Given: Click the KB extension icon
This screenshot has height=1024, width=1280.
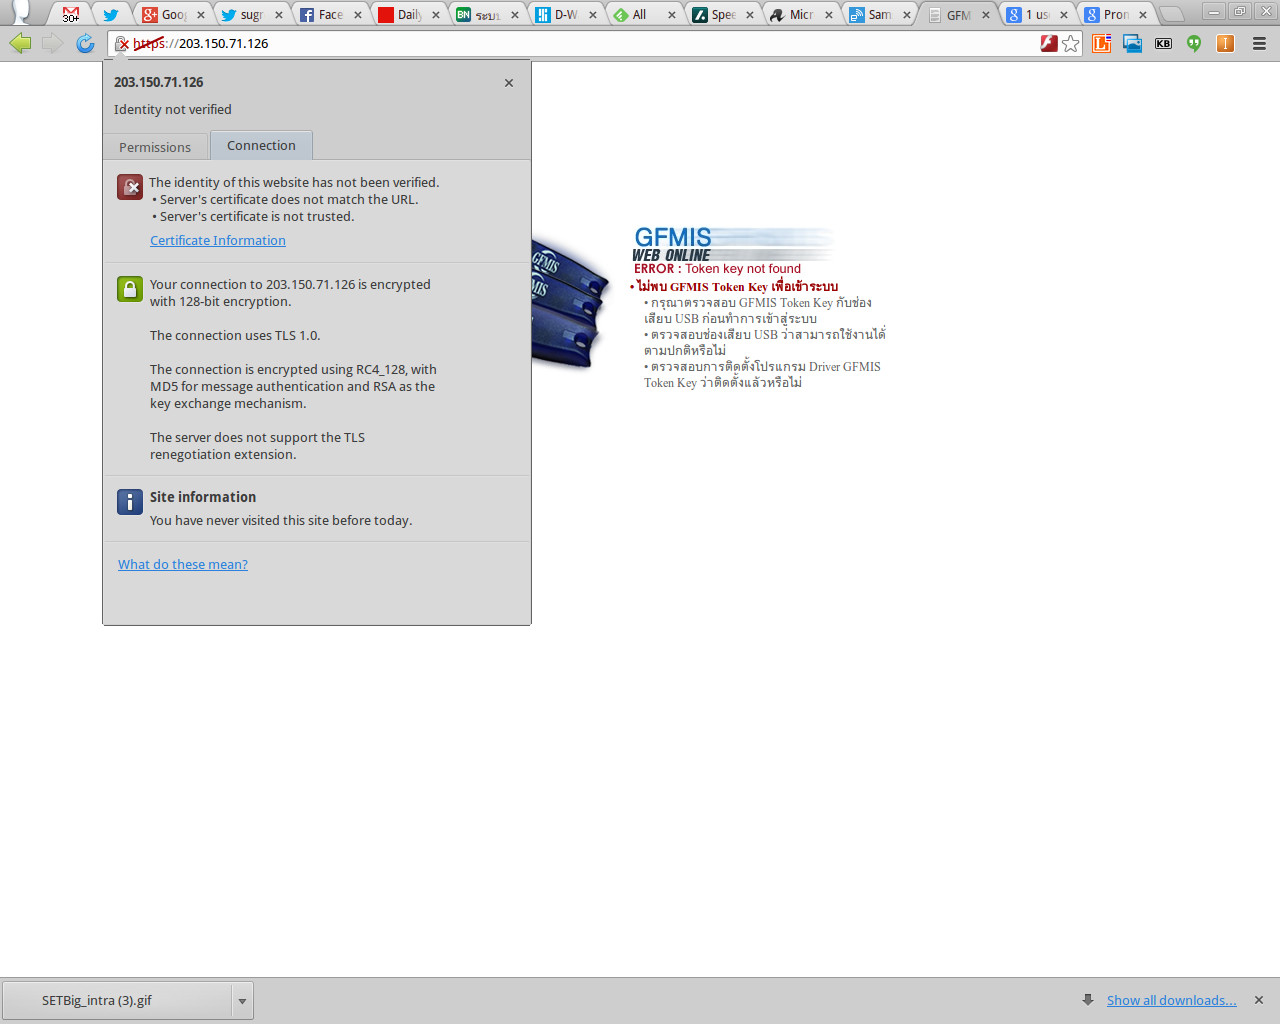Looking at the screenshot, I should click(x=1163, y=43).
